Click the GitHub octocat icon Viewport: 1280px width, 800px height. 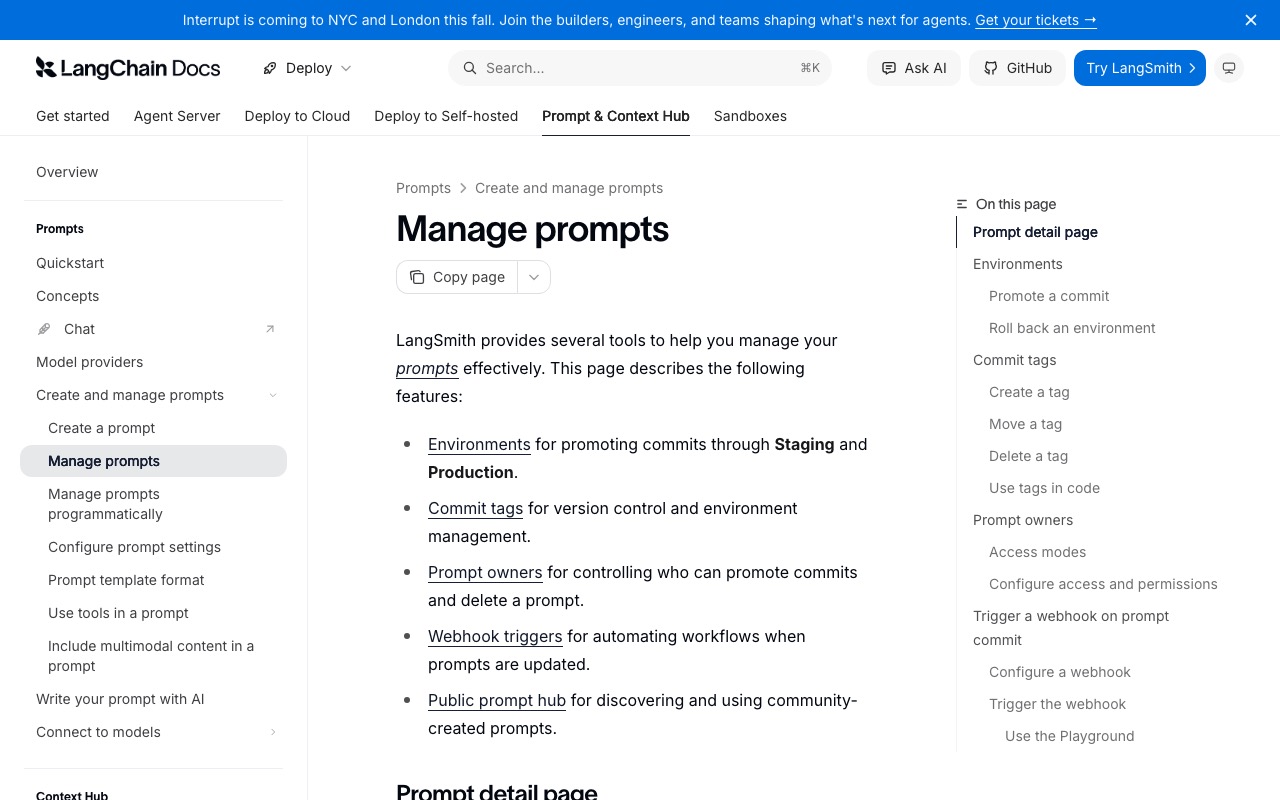991,68
